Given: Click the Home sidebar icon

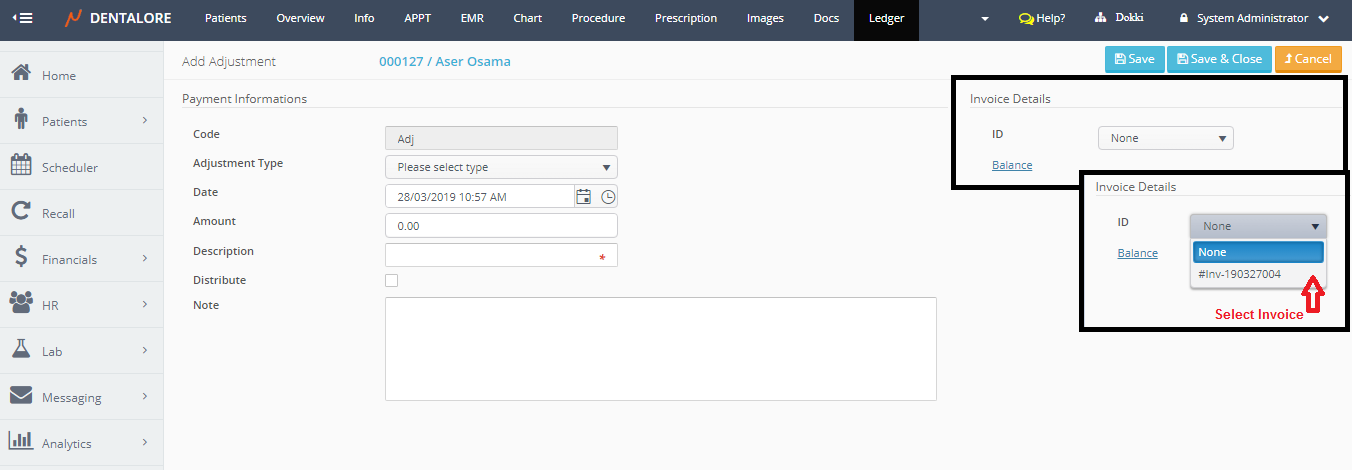Looking at the screenshot, I should 20,75.
